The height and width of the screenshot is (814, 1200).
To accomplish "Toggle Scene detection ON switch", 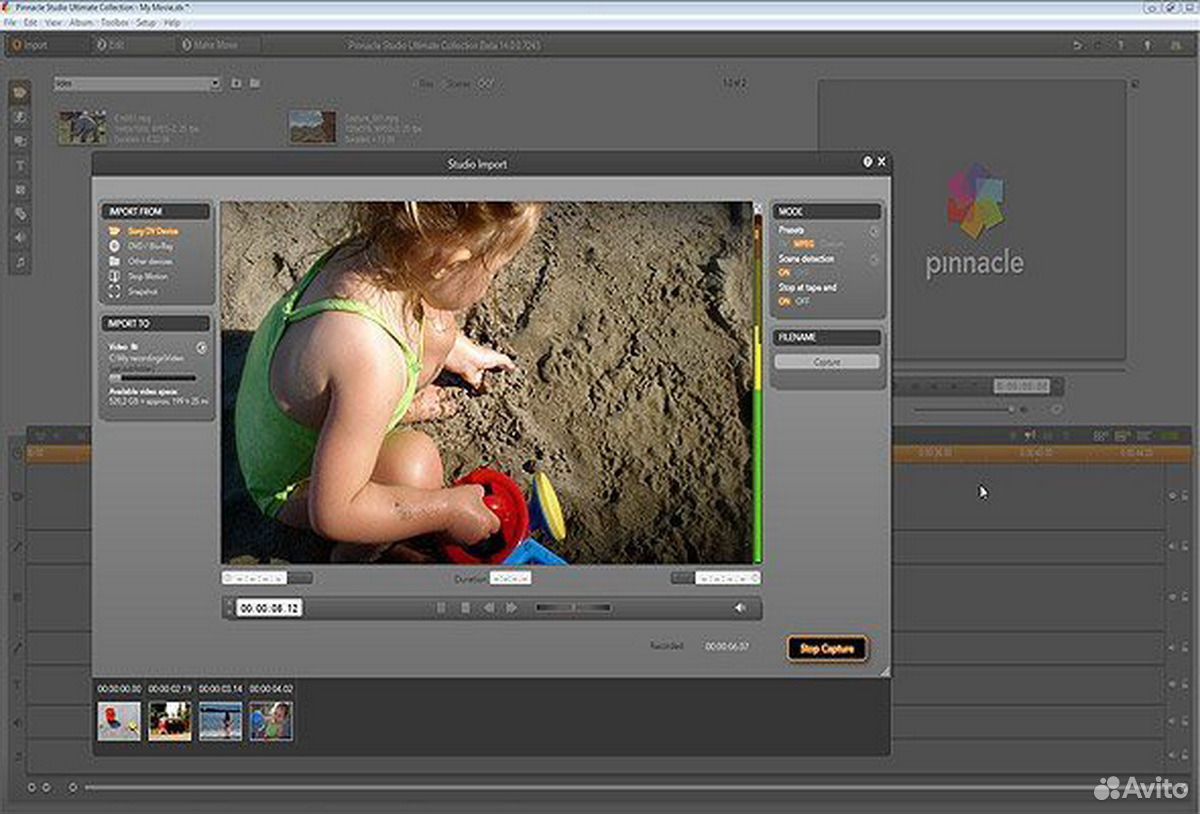I will [x=785, y=273].
